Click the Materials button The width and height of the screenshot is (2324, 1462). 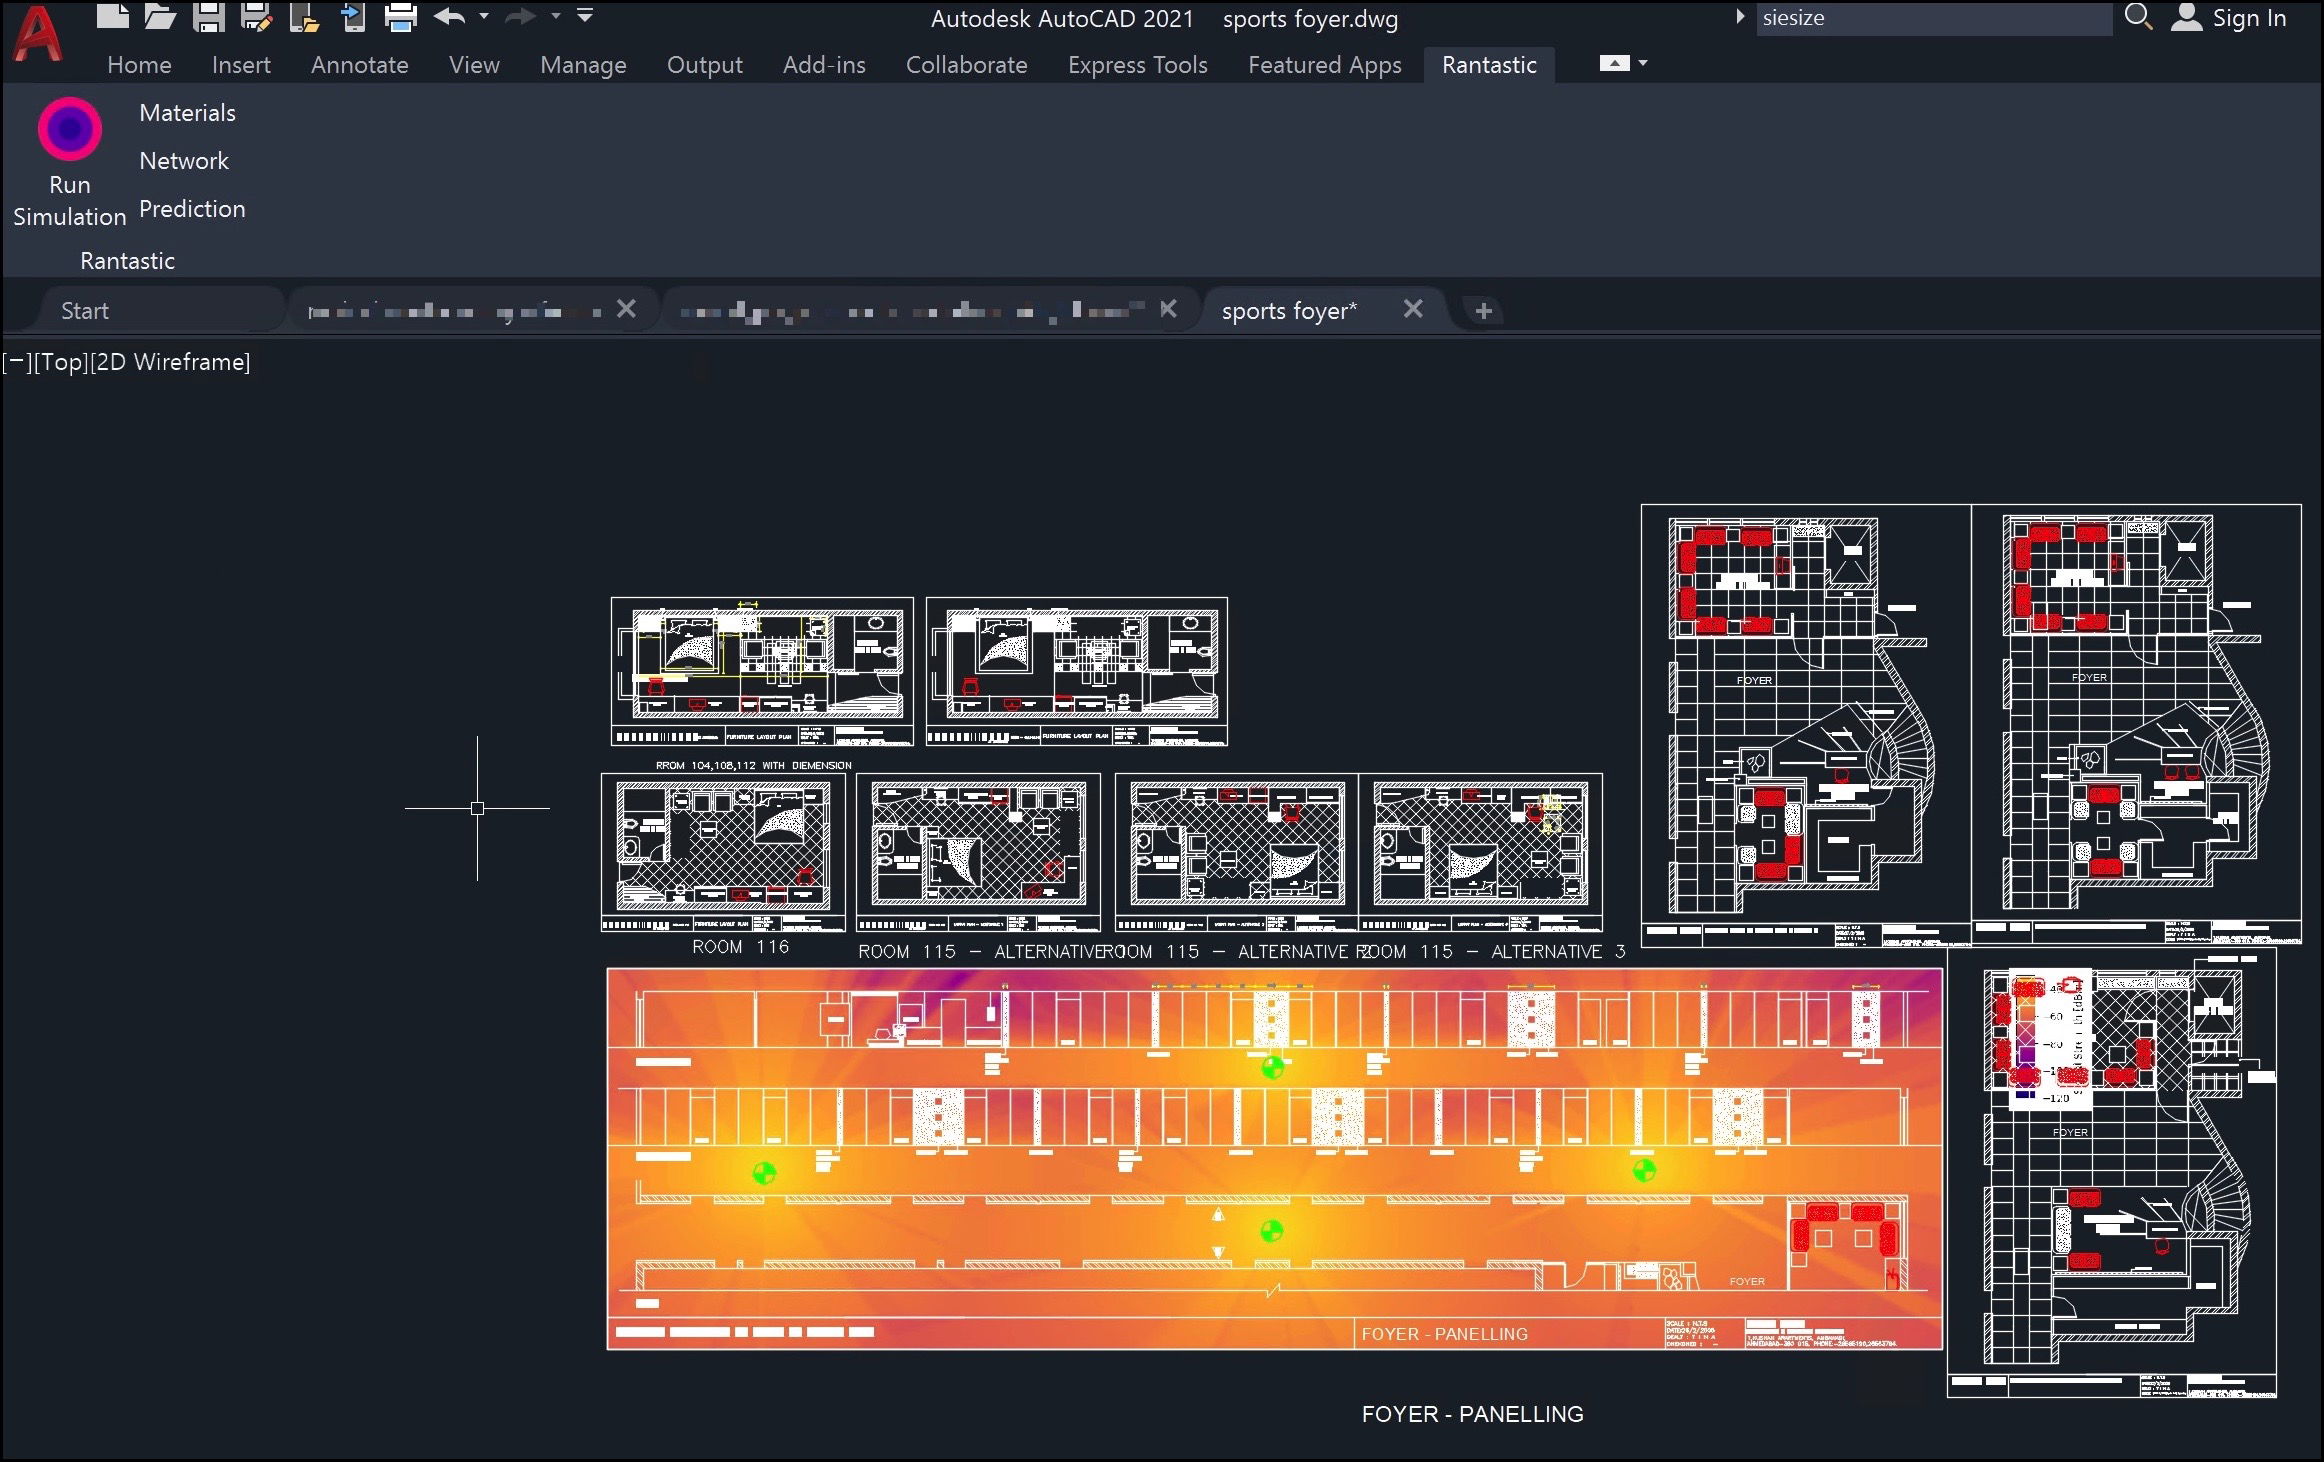point(187,113)
